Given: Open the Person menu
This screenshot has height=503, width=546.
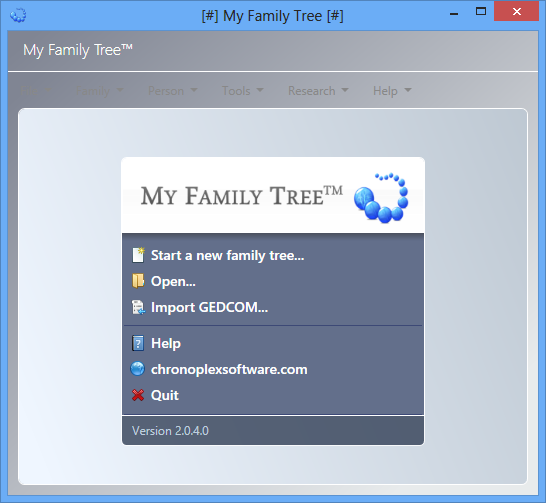Looking at the screenshot, I should coord(172,91).
